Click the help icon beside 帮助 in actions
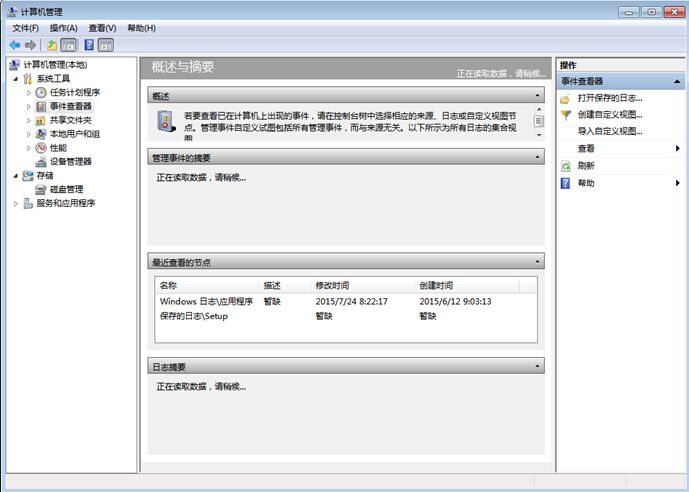This screenshot has width=689, height=492. [x=566, y=183]
